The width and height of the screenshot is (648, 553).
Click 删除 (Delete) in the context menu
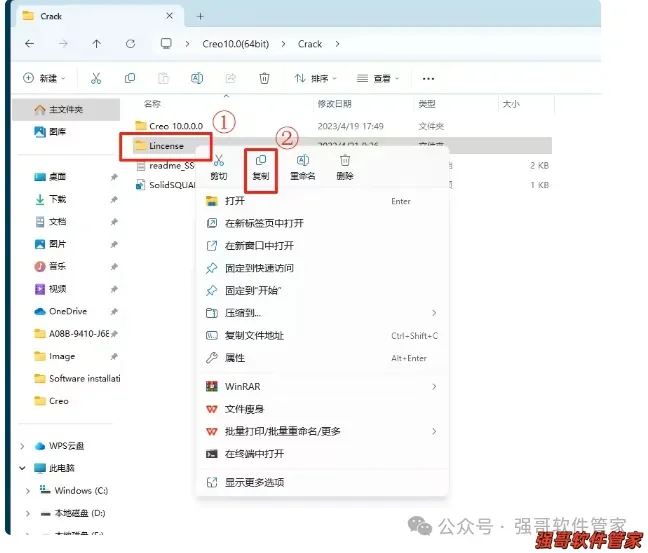click(x=345, y=168)
